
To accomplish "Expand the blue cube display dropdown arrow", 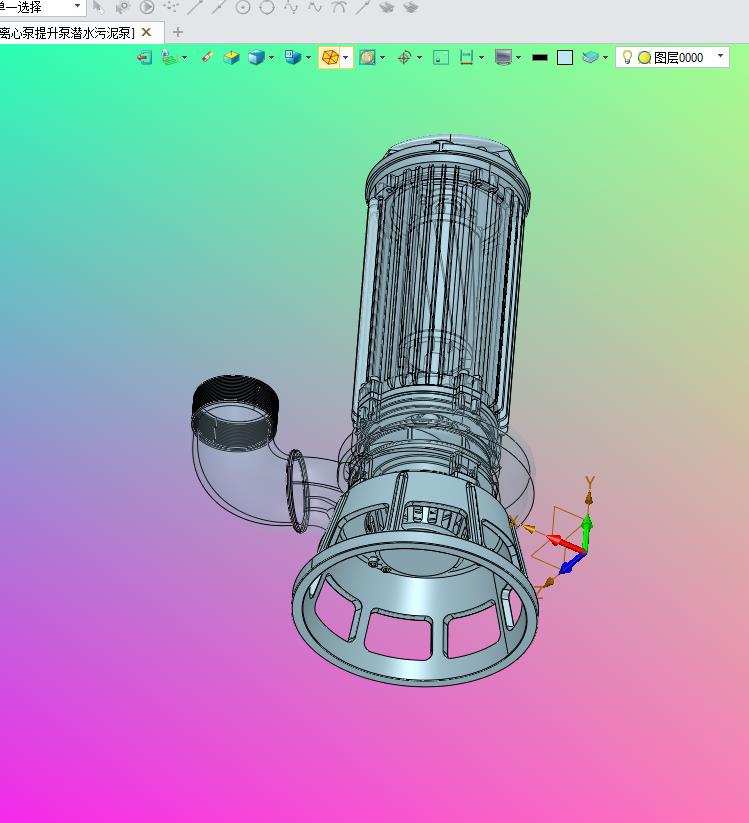I will pyautogui.click(x=271, y=57).
